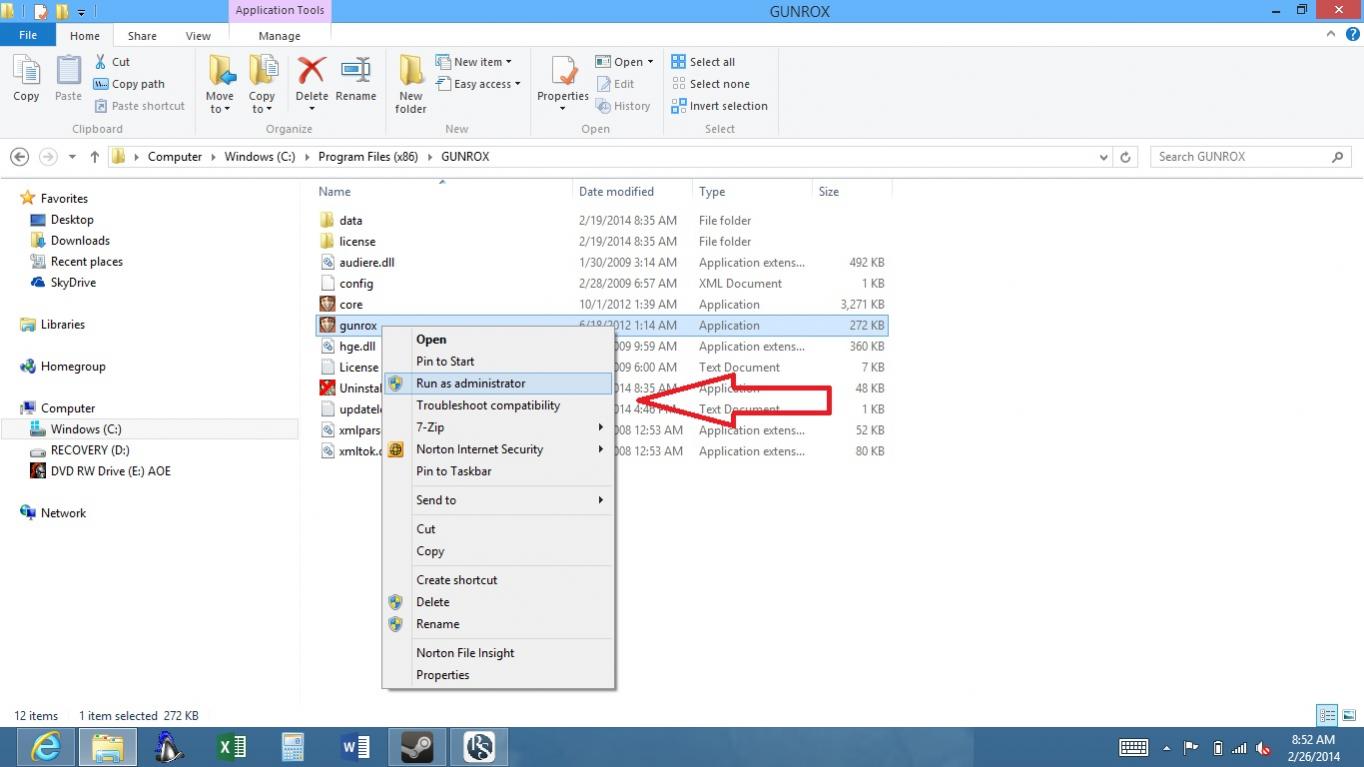
Task: Open Steam from the taskbar
Action: coord(416,747)
